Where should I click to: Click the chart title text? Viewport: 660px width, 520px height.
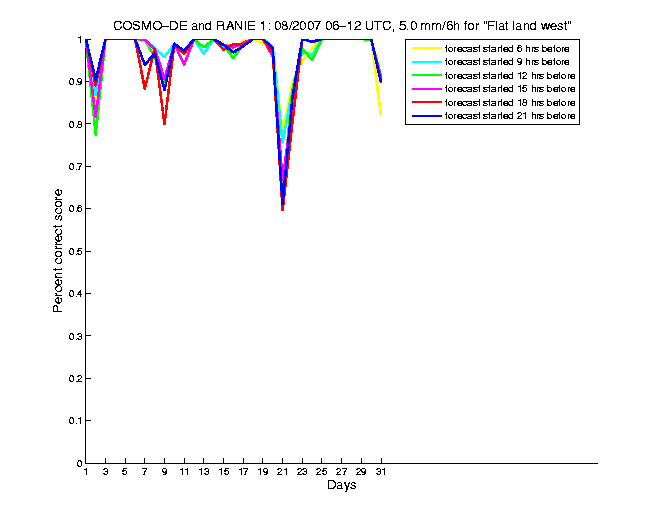coord(342,26)
